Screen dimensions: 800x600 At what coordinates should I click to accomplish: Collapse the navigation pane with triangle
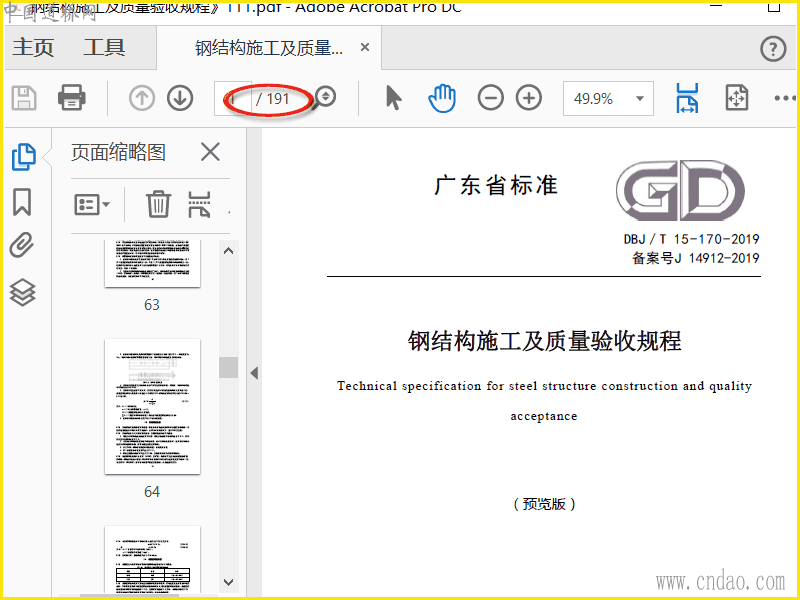click(254, 373)
